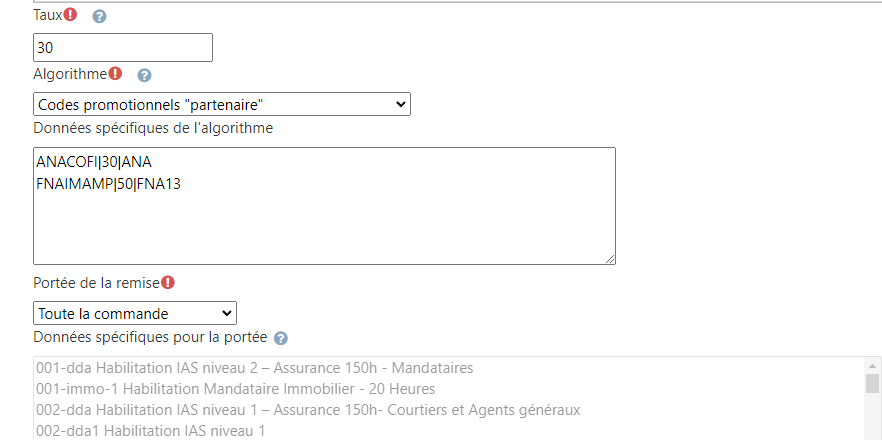Click the list scrollbar thumb

tap(872, 384)
